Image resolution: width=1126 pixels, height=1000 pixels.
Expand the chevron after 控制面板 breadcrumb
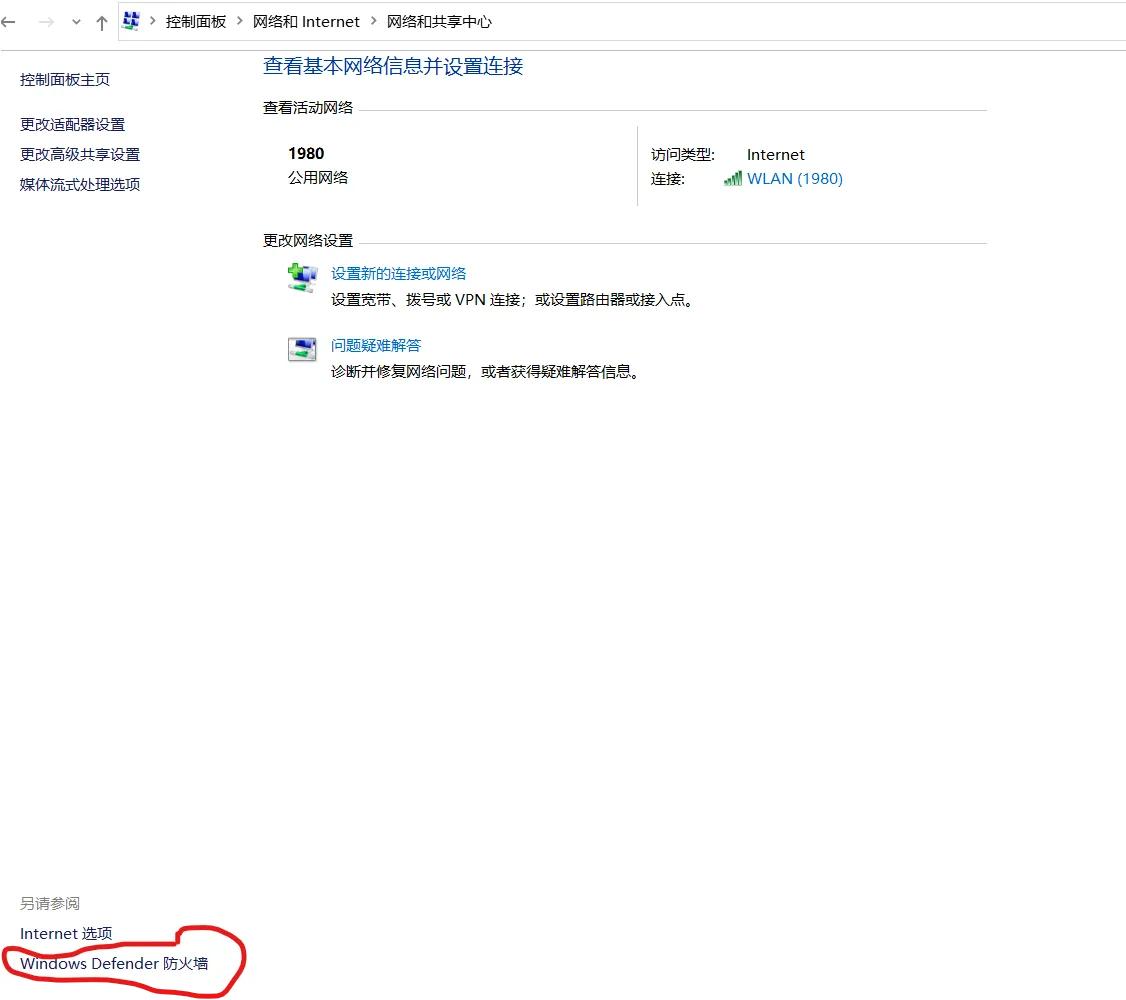click(240, 21)
